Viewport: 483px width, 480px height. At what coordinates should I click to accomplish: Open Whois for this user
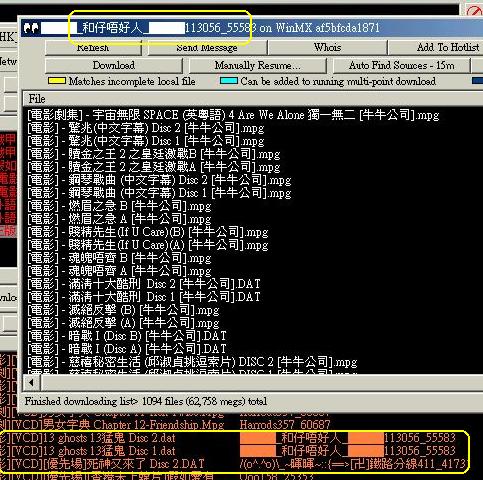click(x=327, y=48)
